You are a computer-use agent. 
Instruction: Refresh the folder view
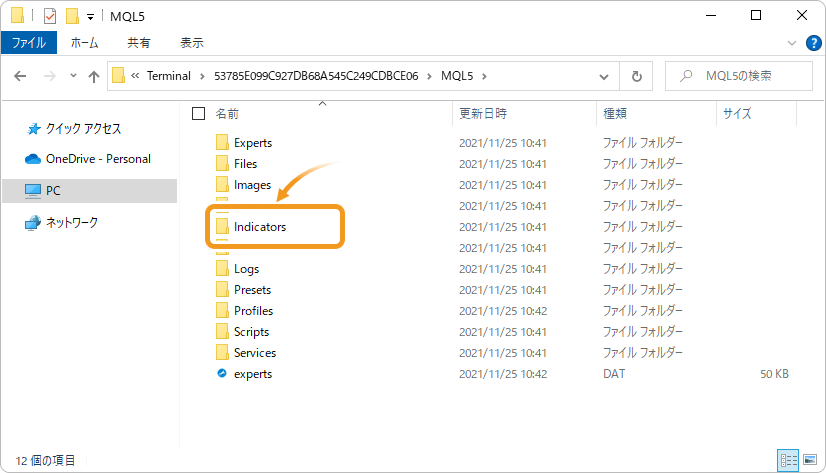click(x=636, y=76)
